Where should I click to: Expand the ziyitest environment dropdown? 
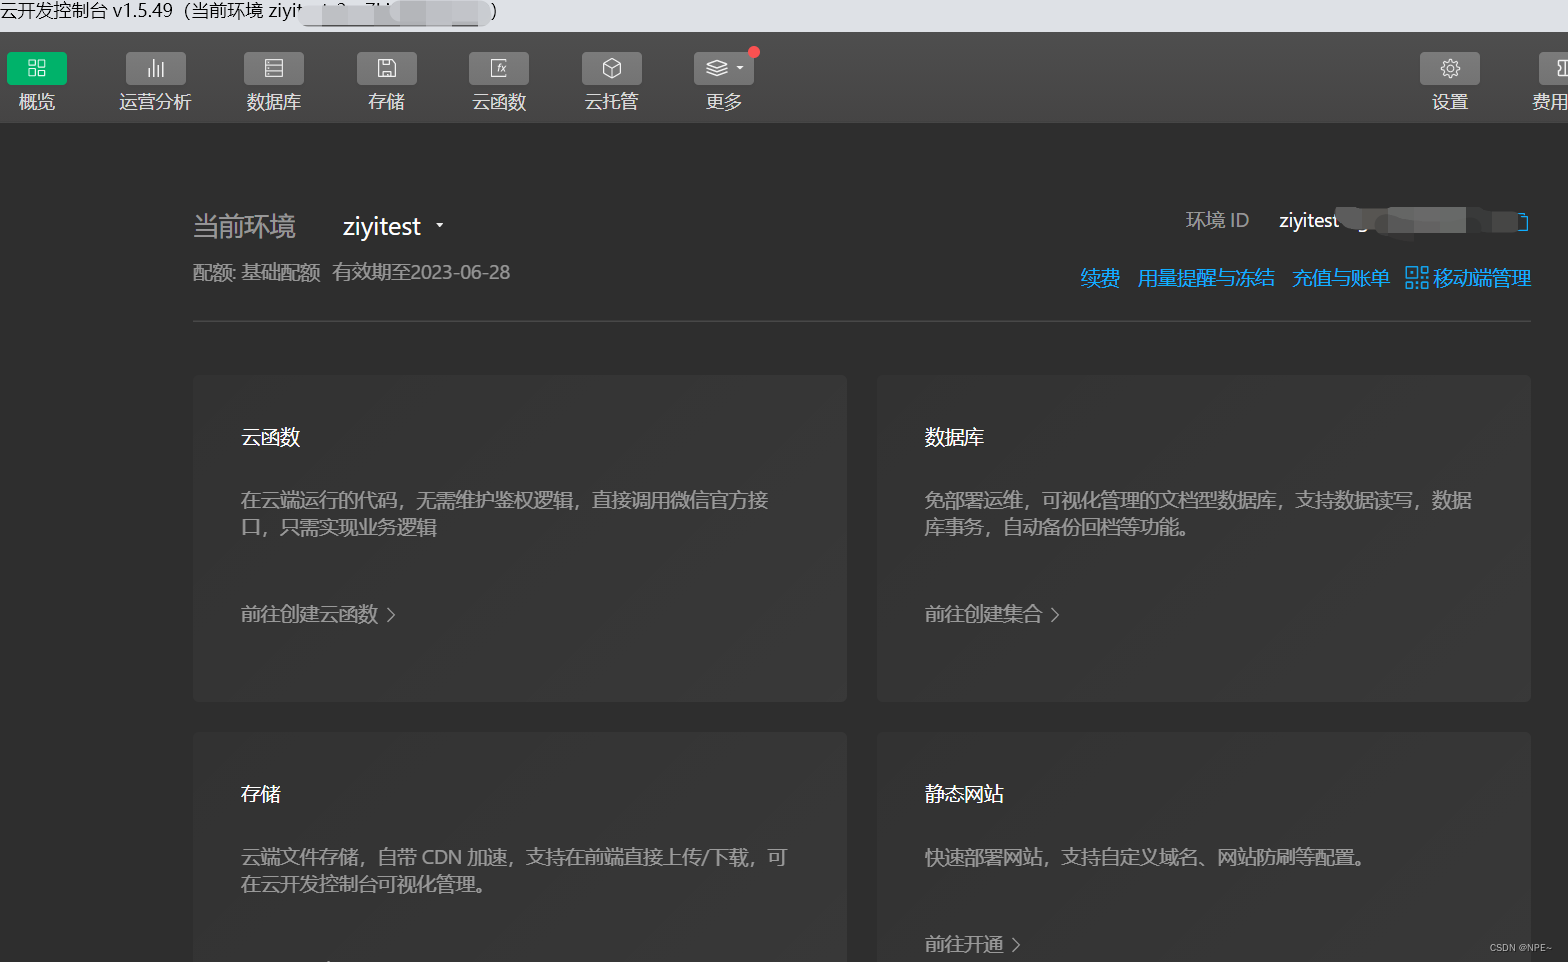click(x=393, y=227)
